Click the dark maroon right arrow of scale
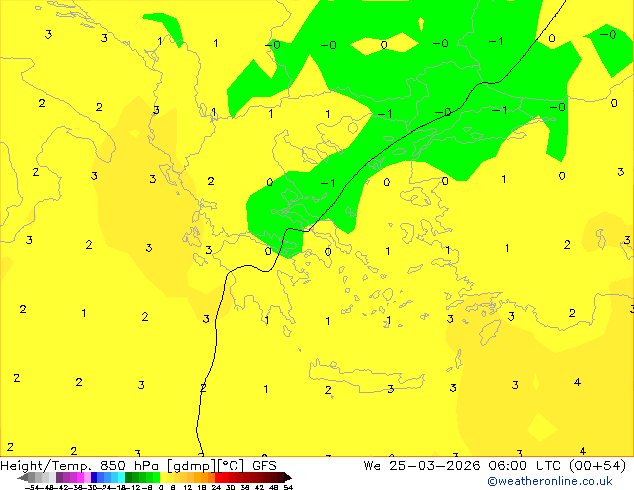The height and width of the screenshot is (490, 634). coord(288,478)
